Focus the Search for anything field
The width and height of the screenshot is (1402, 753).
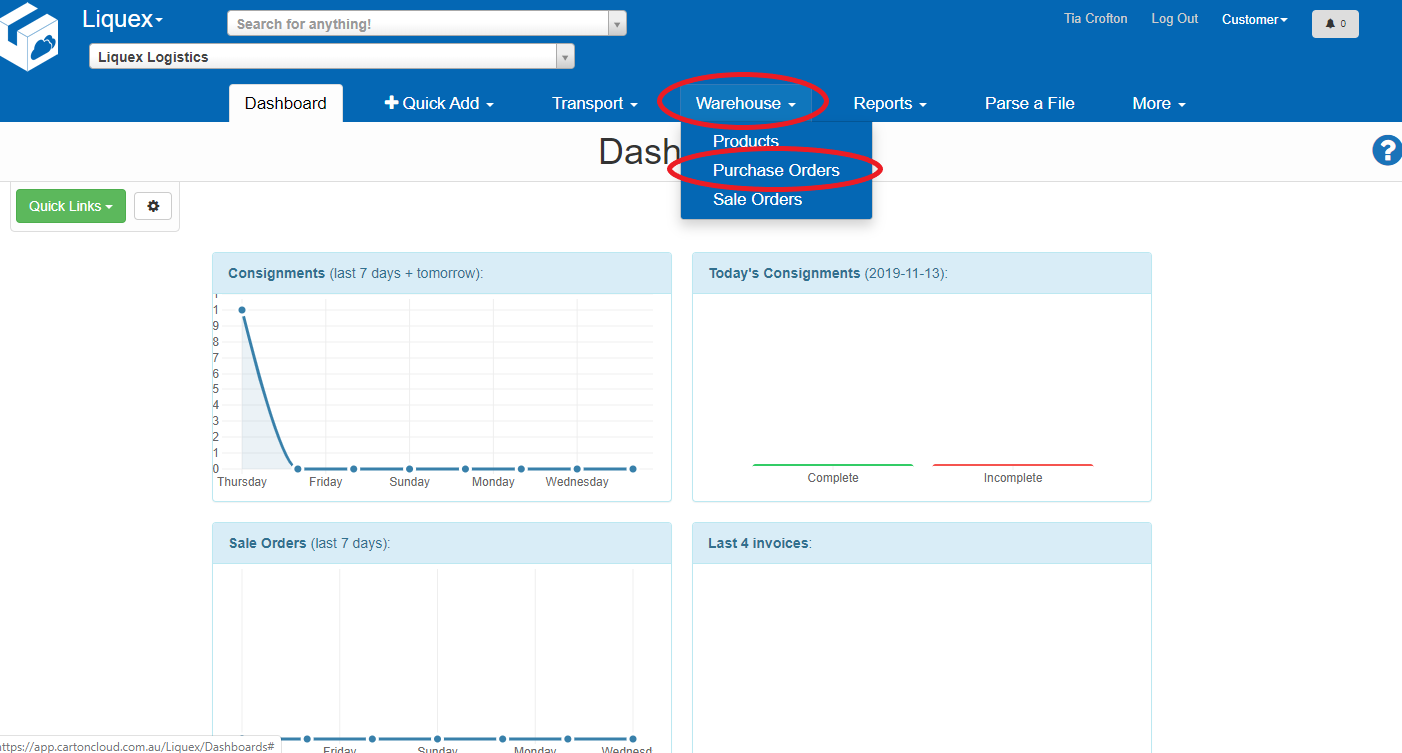click(x=418, y=24)
